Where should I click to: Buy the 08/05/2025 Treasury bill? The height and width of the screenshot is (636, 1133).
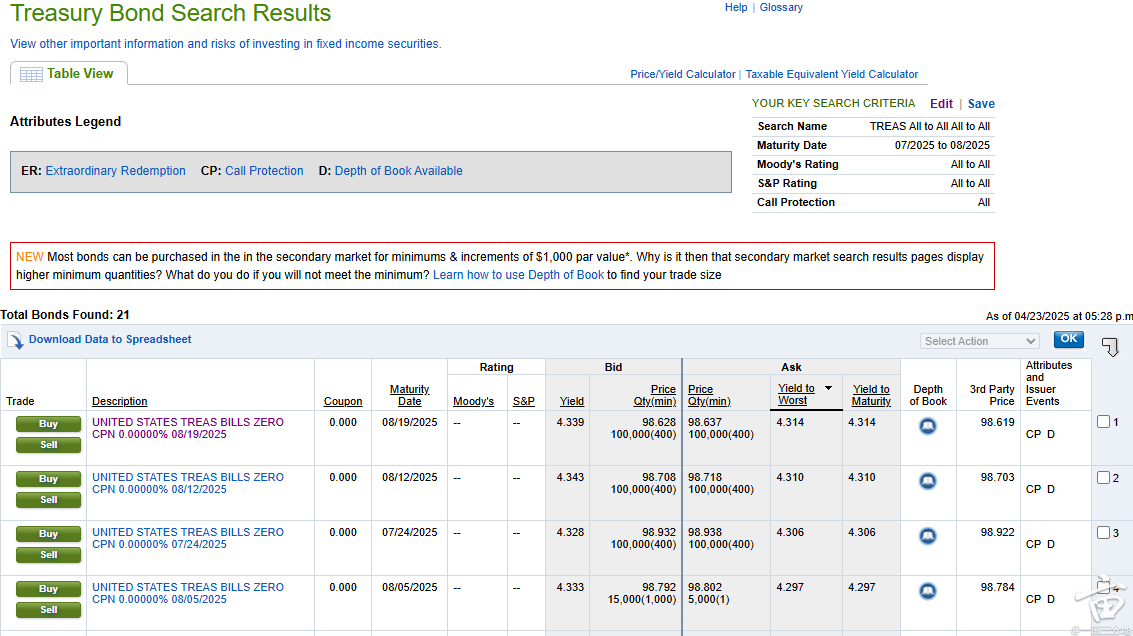(x=48, y=589)
